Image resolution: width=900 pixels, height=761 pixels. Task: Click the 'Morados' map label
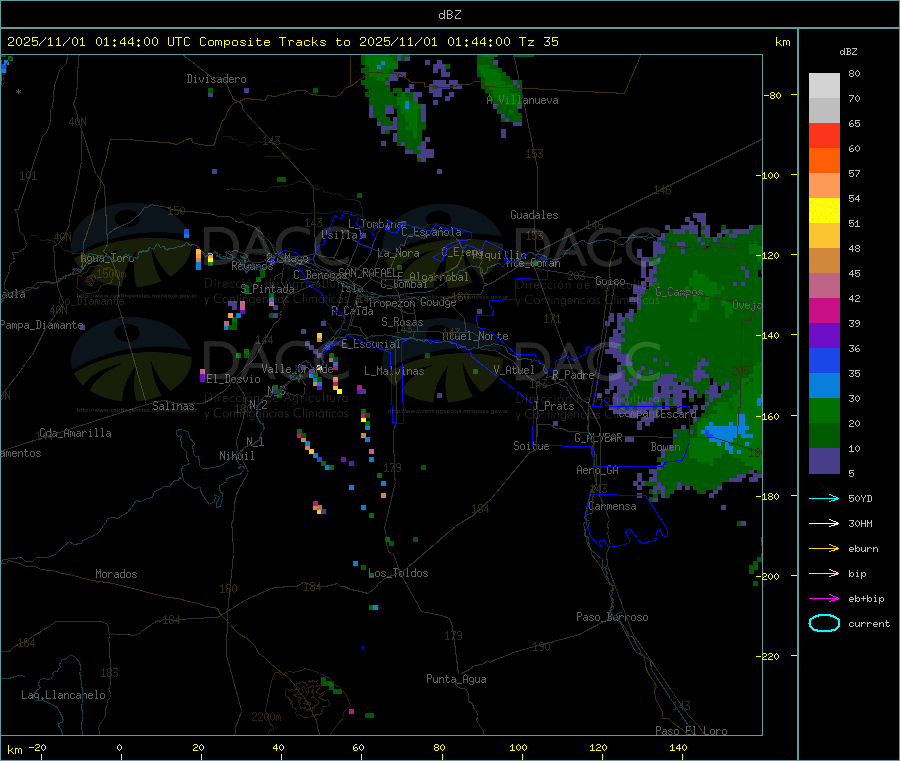pos(116,574)
